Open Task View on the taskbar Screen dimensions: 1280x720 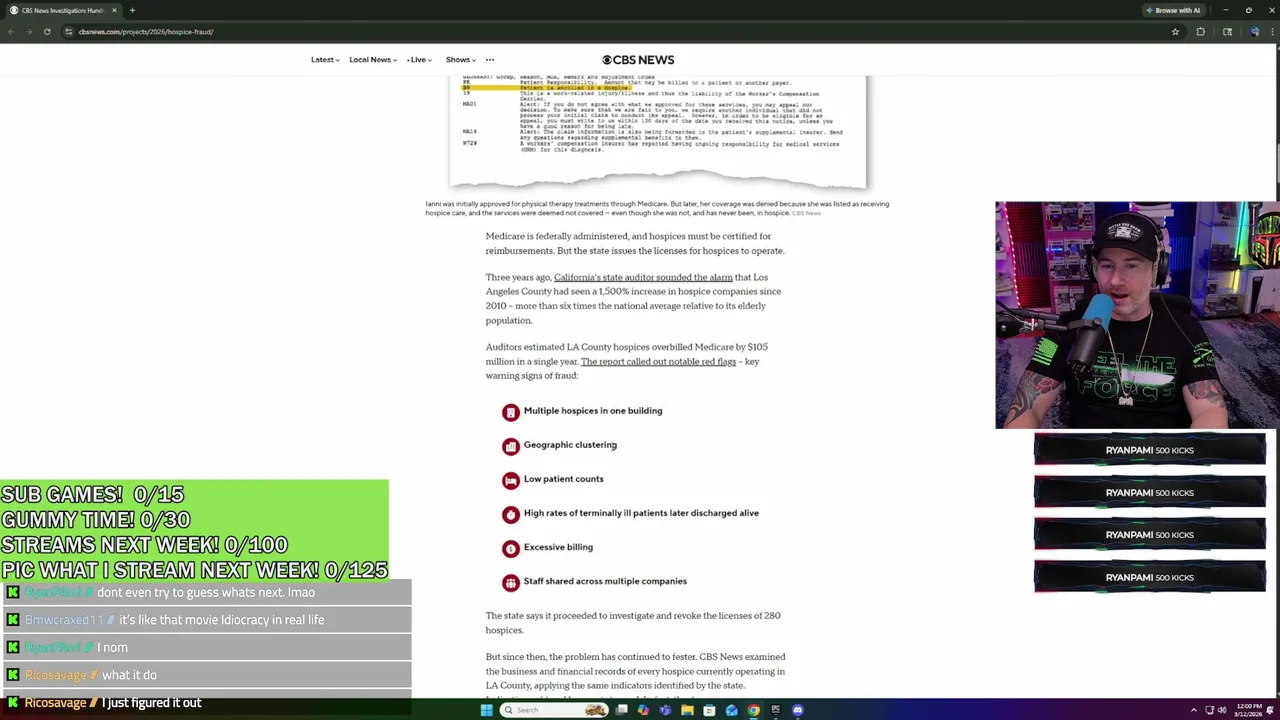pyautogui.click(x=622, y=710)
